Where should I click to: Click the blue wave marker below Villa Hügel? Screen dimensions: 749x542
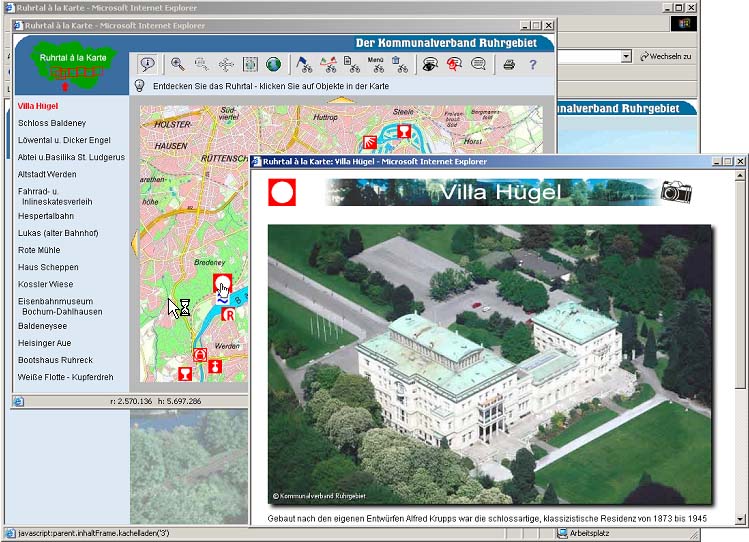click(222, 300)
